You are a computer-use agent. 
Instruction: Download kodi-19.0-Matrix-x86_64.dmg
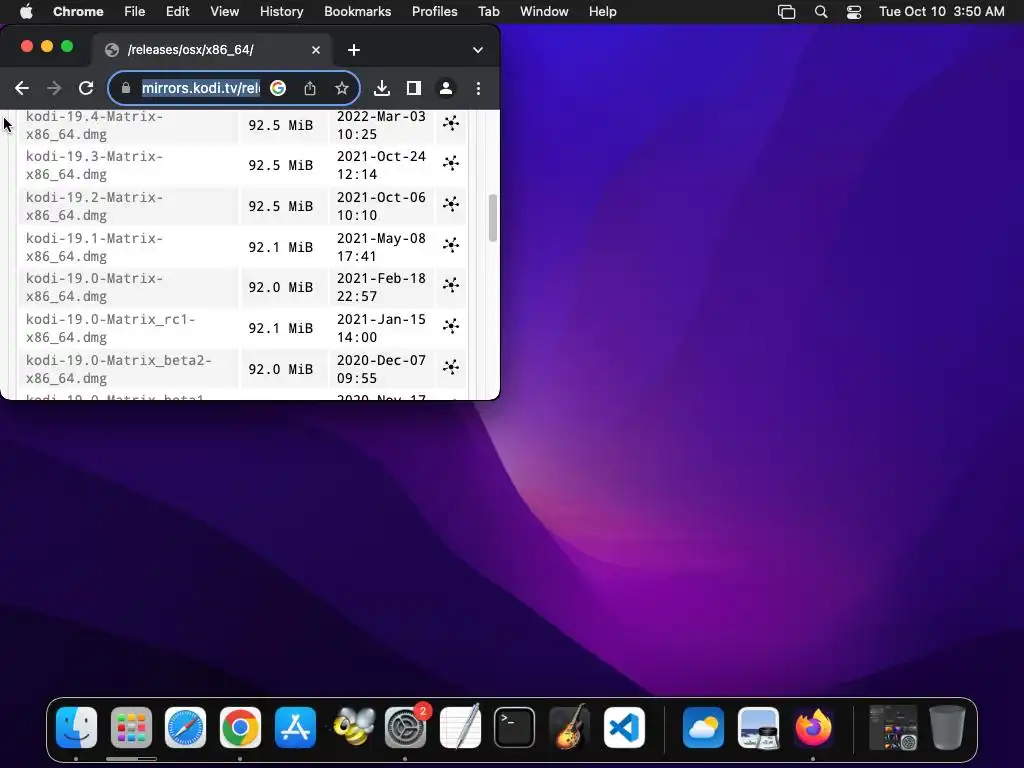95,287
